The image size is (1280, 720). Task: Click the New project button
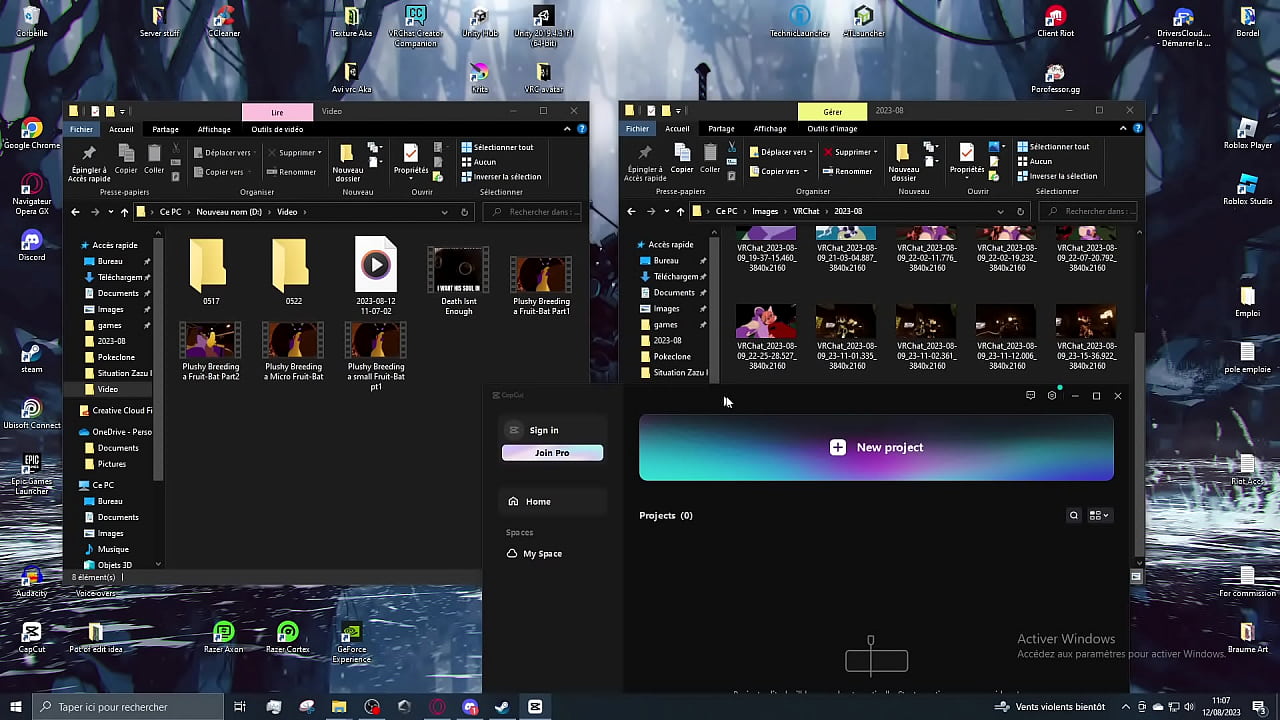[876, 448]
